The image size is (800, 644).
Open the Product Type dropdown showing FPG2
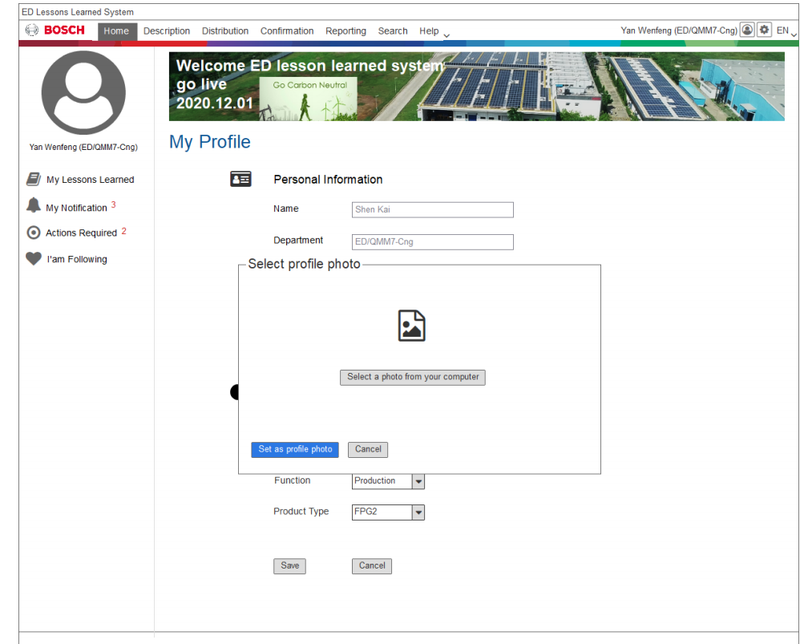pos(388,512)
